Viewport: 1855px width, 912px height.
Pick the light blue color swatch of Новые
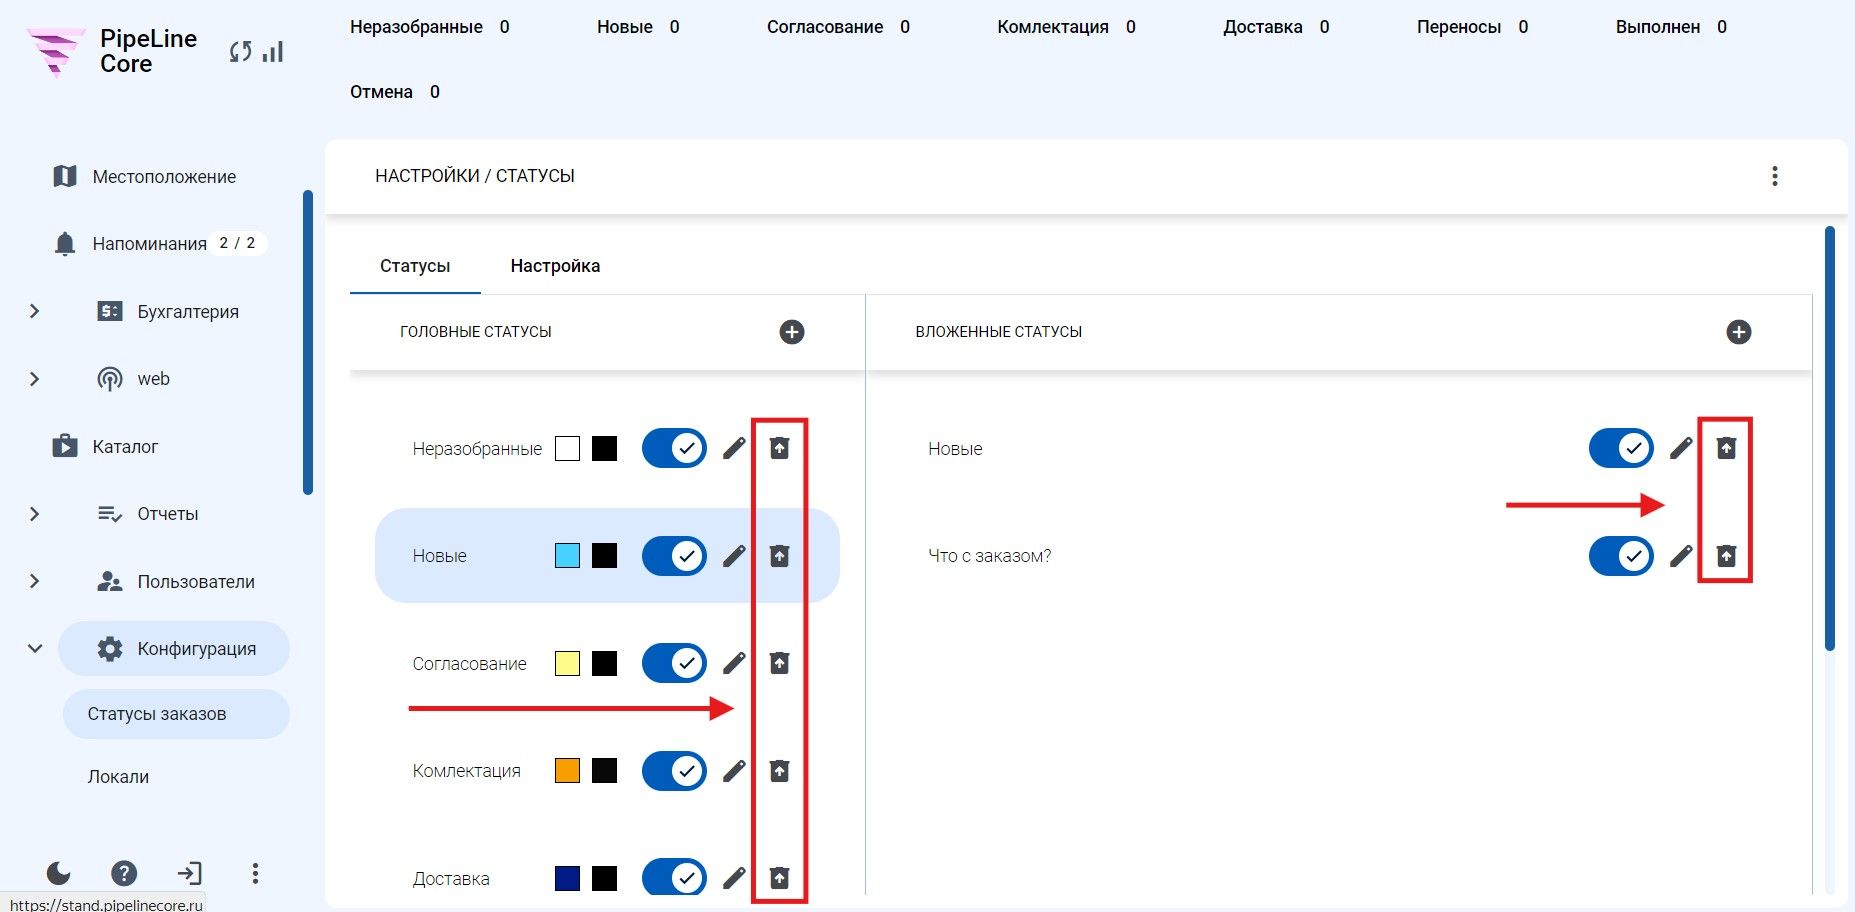click(x=567, y=556)
